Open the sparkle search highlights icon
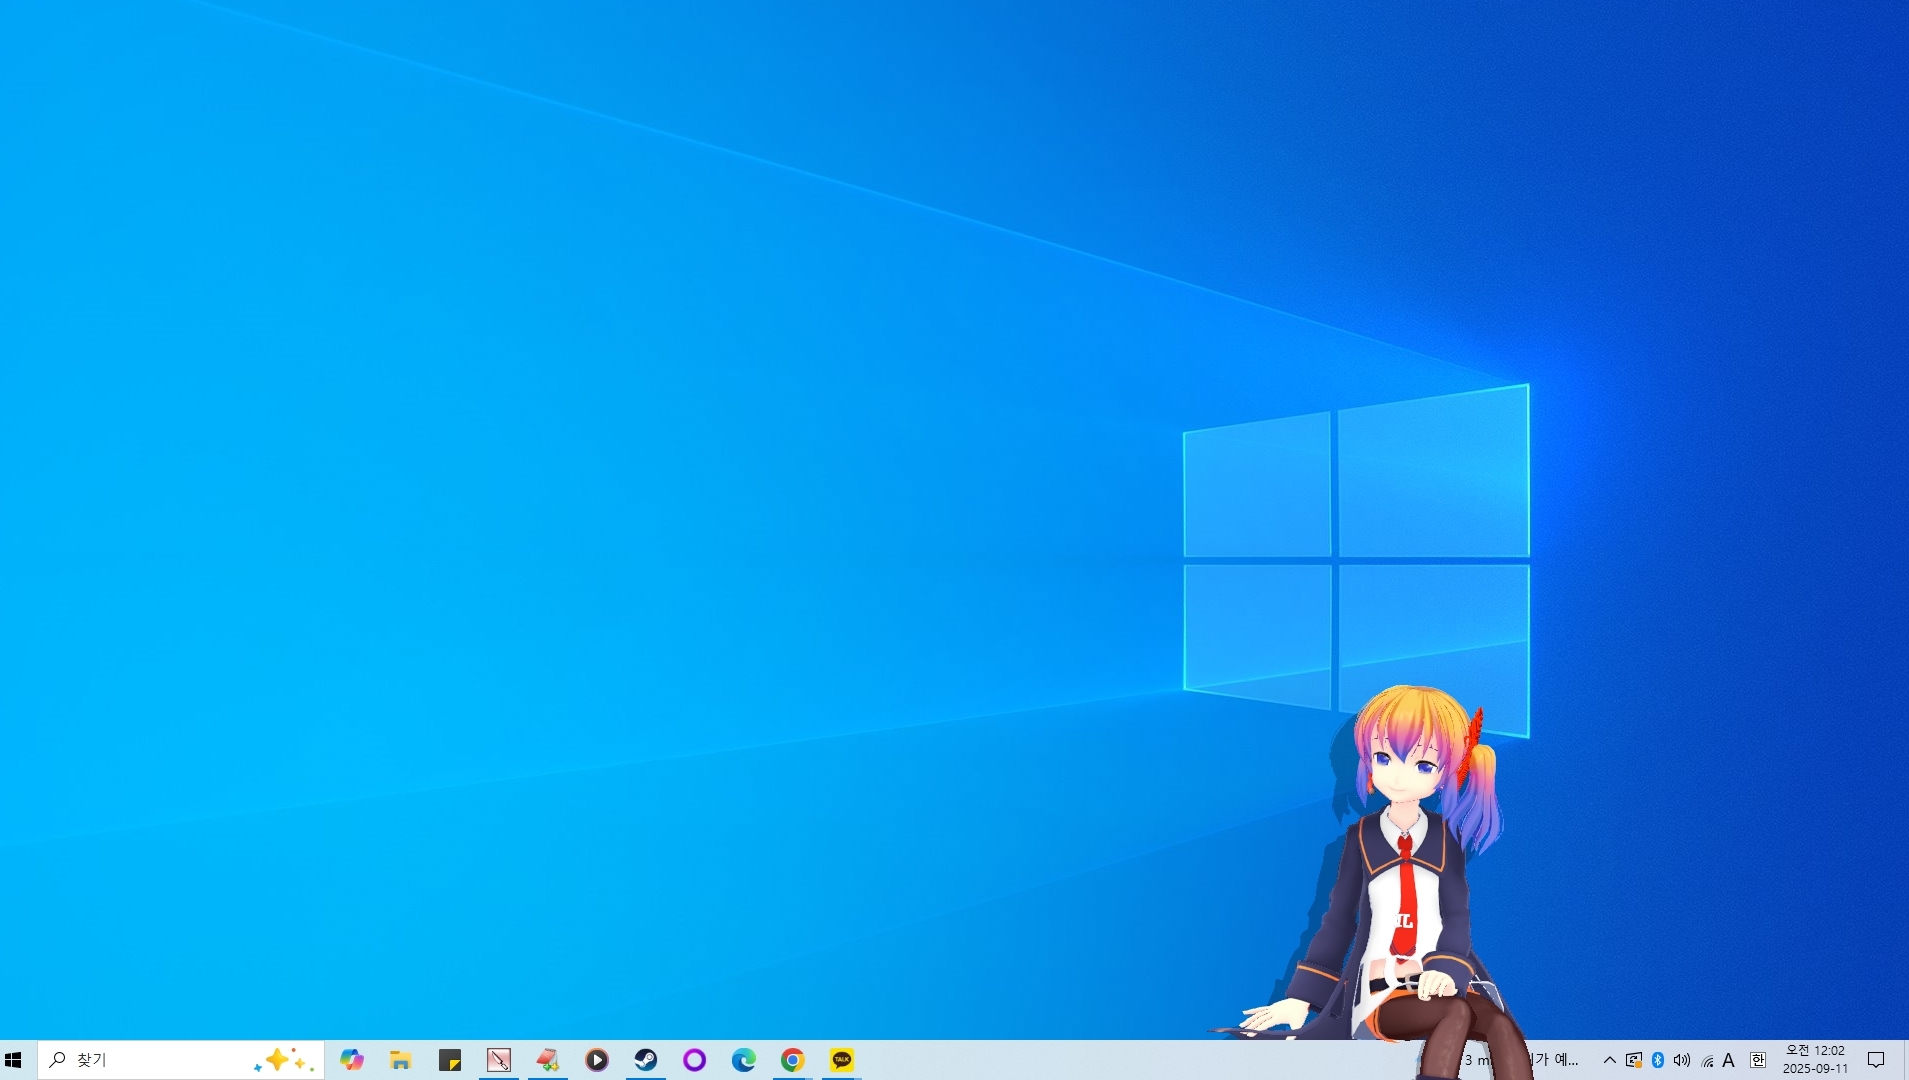The height and width of the screenshot is (1080, 1909). [x=284, y=1060]
